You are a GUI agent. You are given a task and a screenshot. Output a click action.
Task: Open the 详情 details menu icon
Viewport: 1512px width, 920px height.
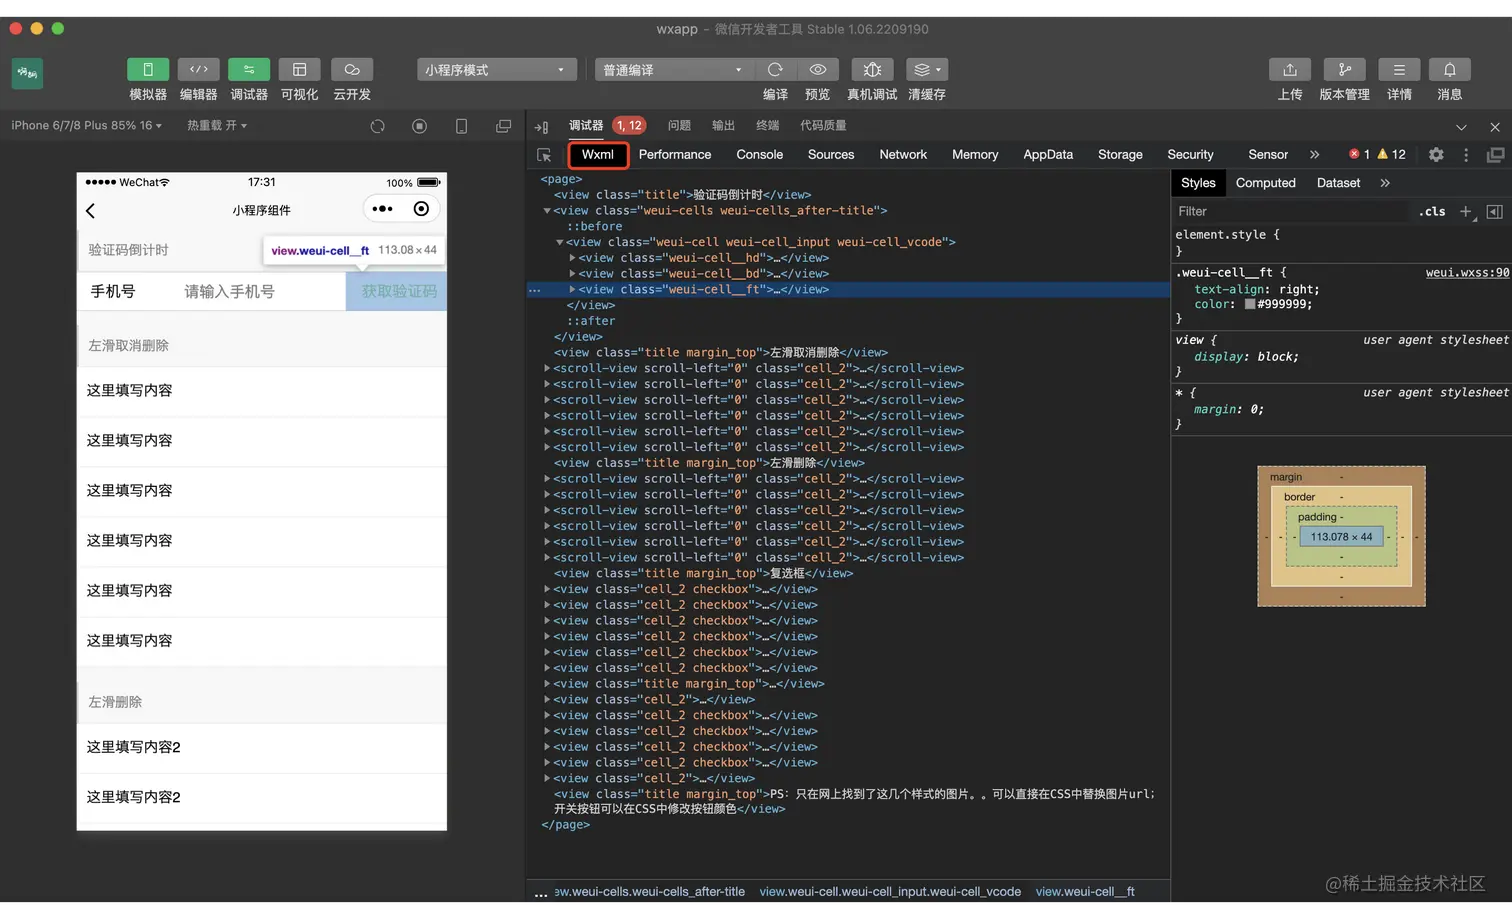[x=1399, y=69]
